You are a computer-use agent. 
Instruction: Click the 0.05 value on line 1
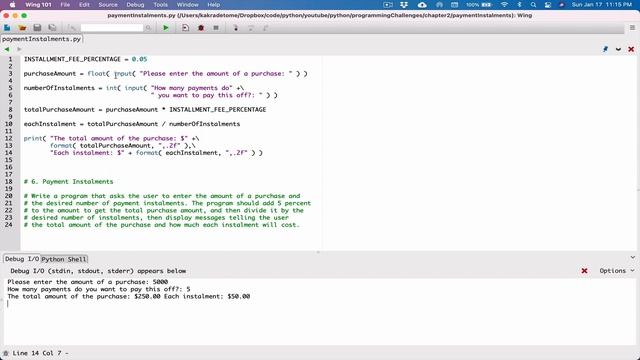click(139, 59)
